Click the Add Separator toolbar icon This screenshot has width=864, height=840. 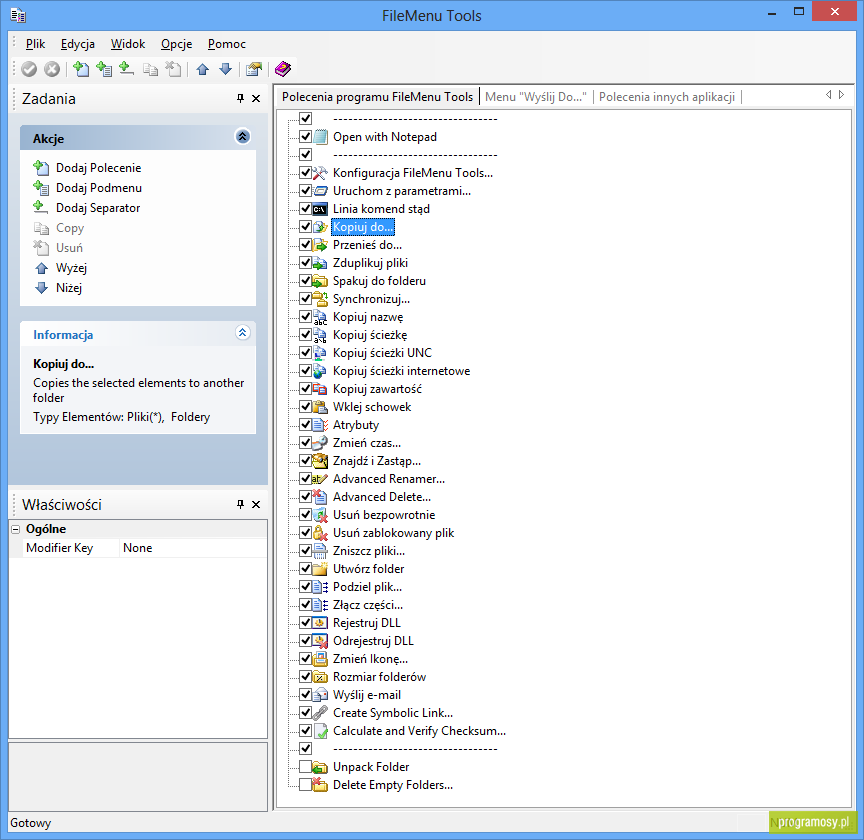coord(127,69)
